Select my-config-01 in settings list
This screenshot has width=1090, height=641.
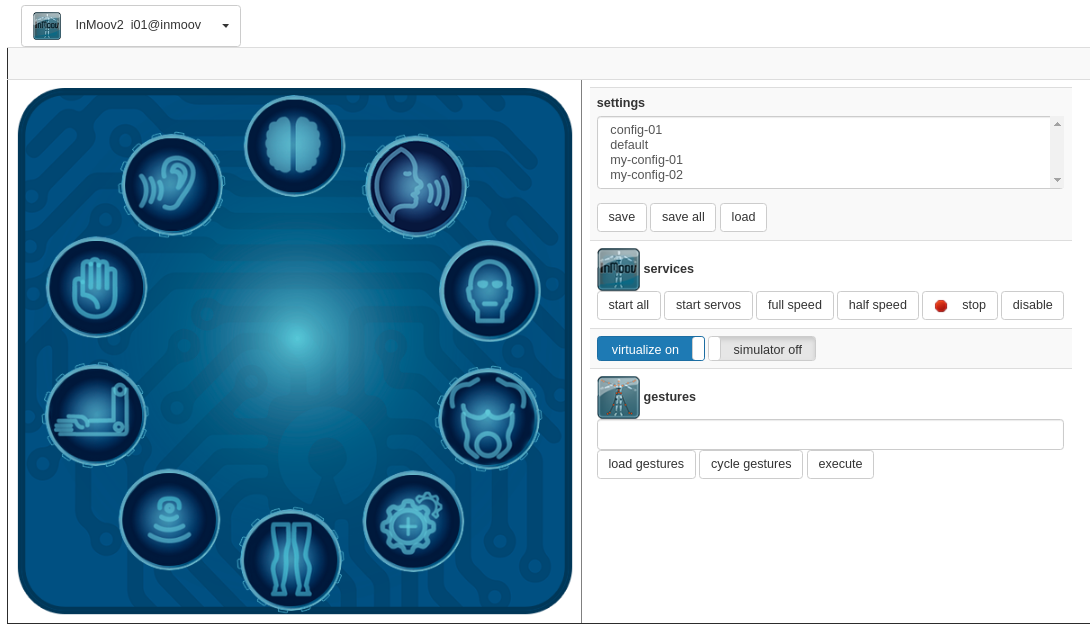tap(646, 160)
